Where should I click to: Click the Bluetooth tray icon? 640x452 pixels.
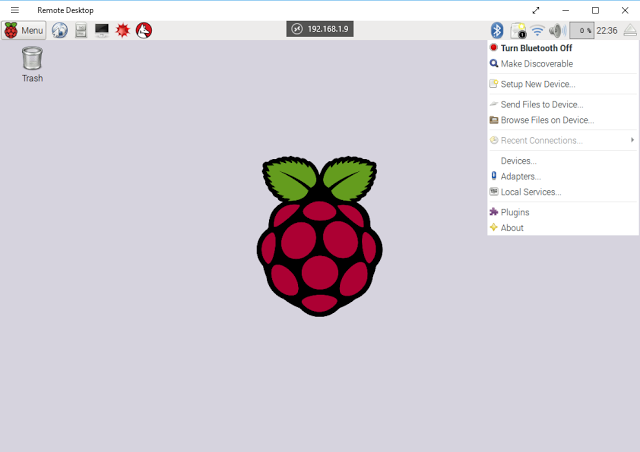click(497, 30)
